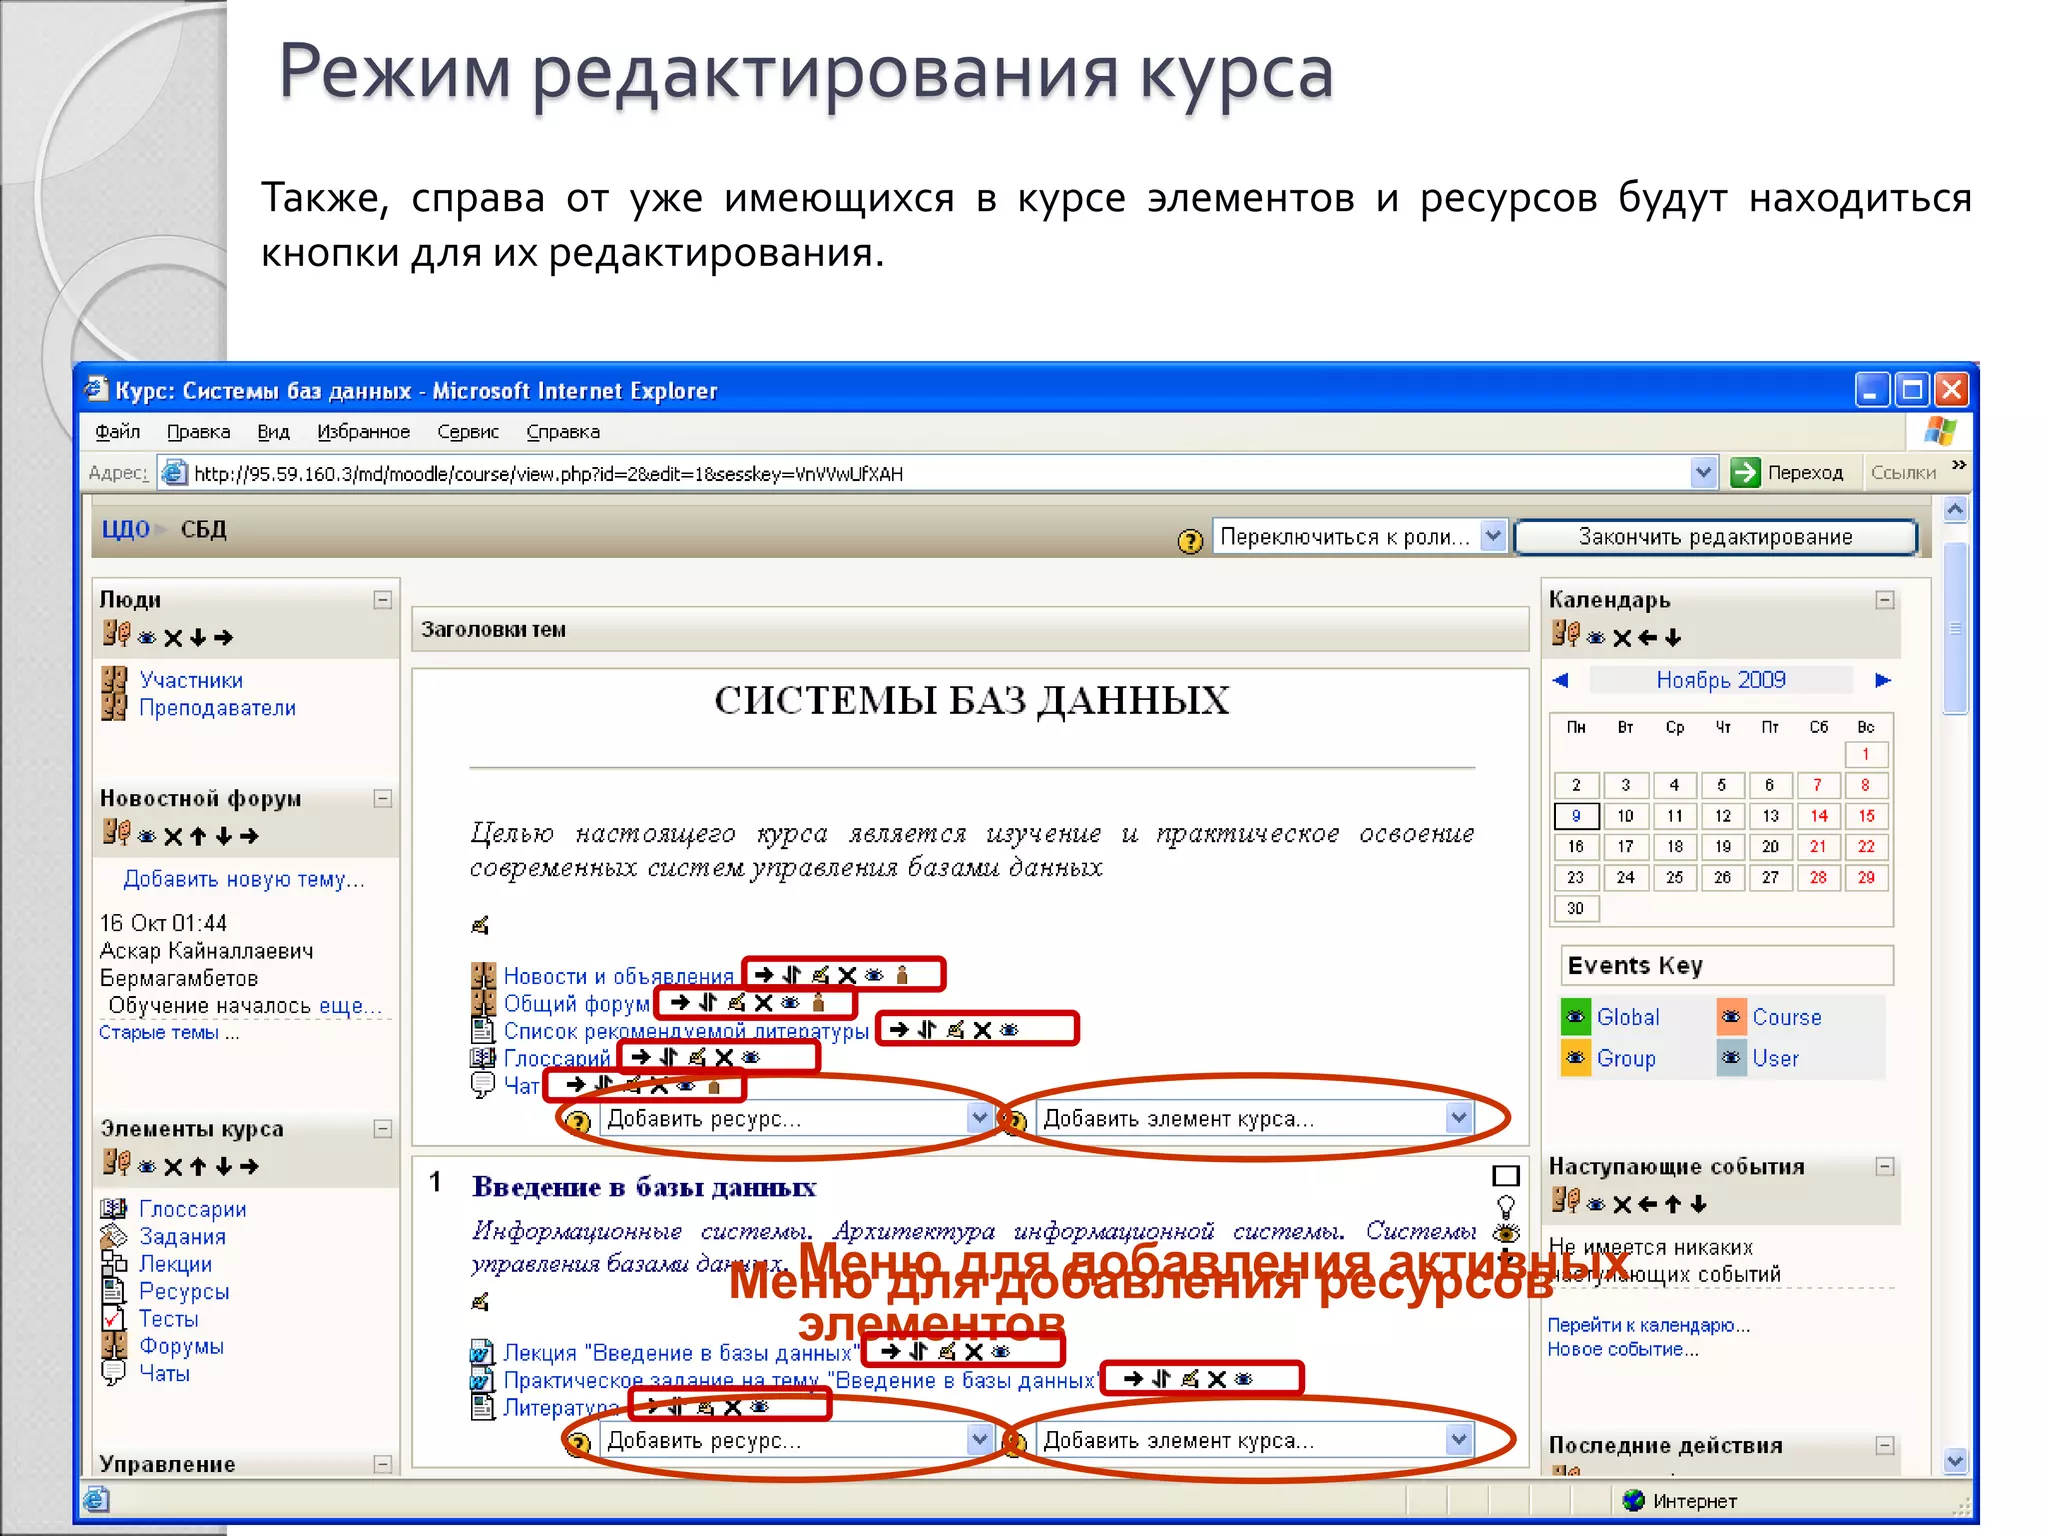Viewport: 2048px width, 1536px height.
Task: Delete Общий форум using its X icon
Action: pos(764,1003)
